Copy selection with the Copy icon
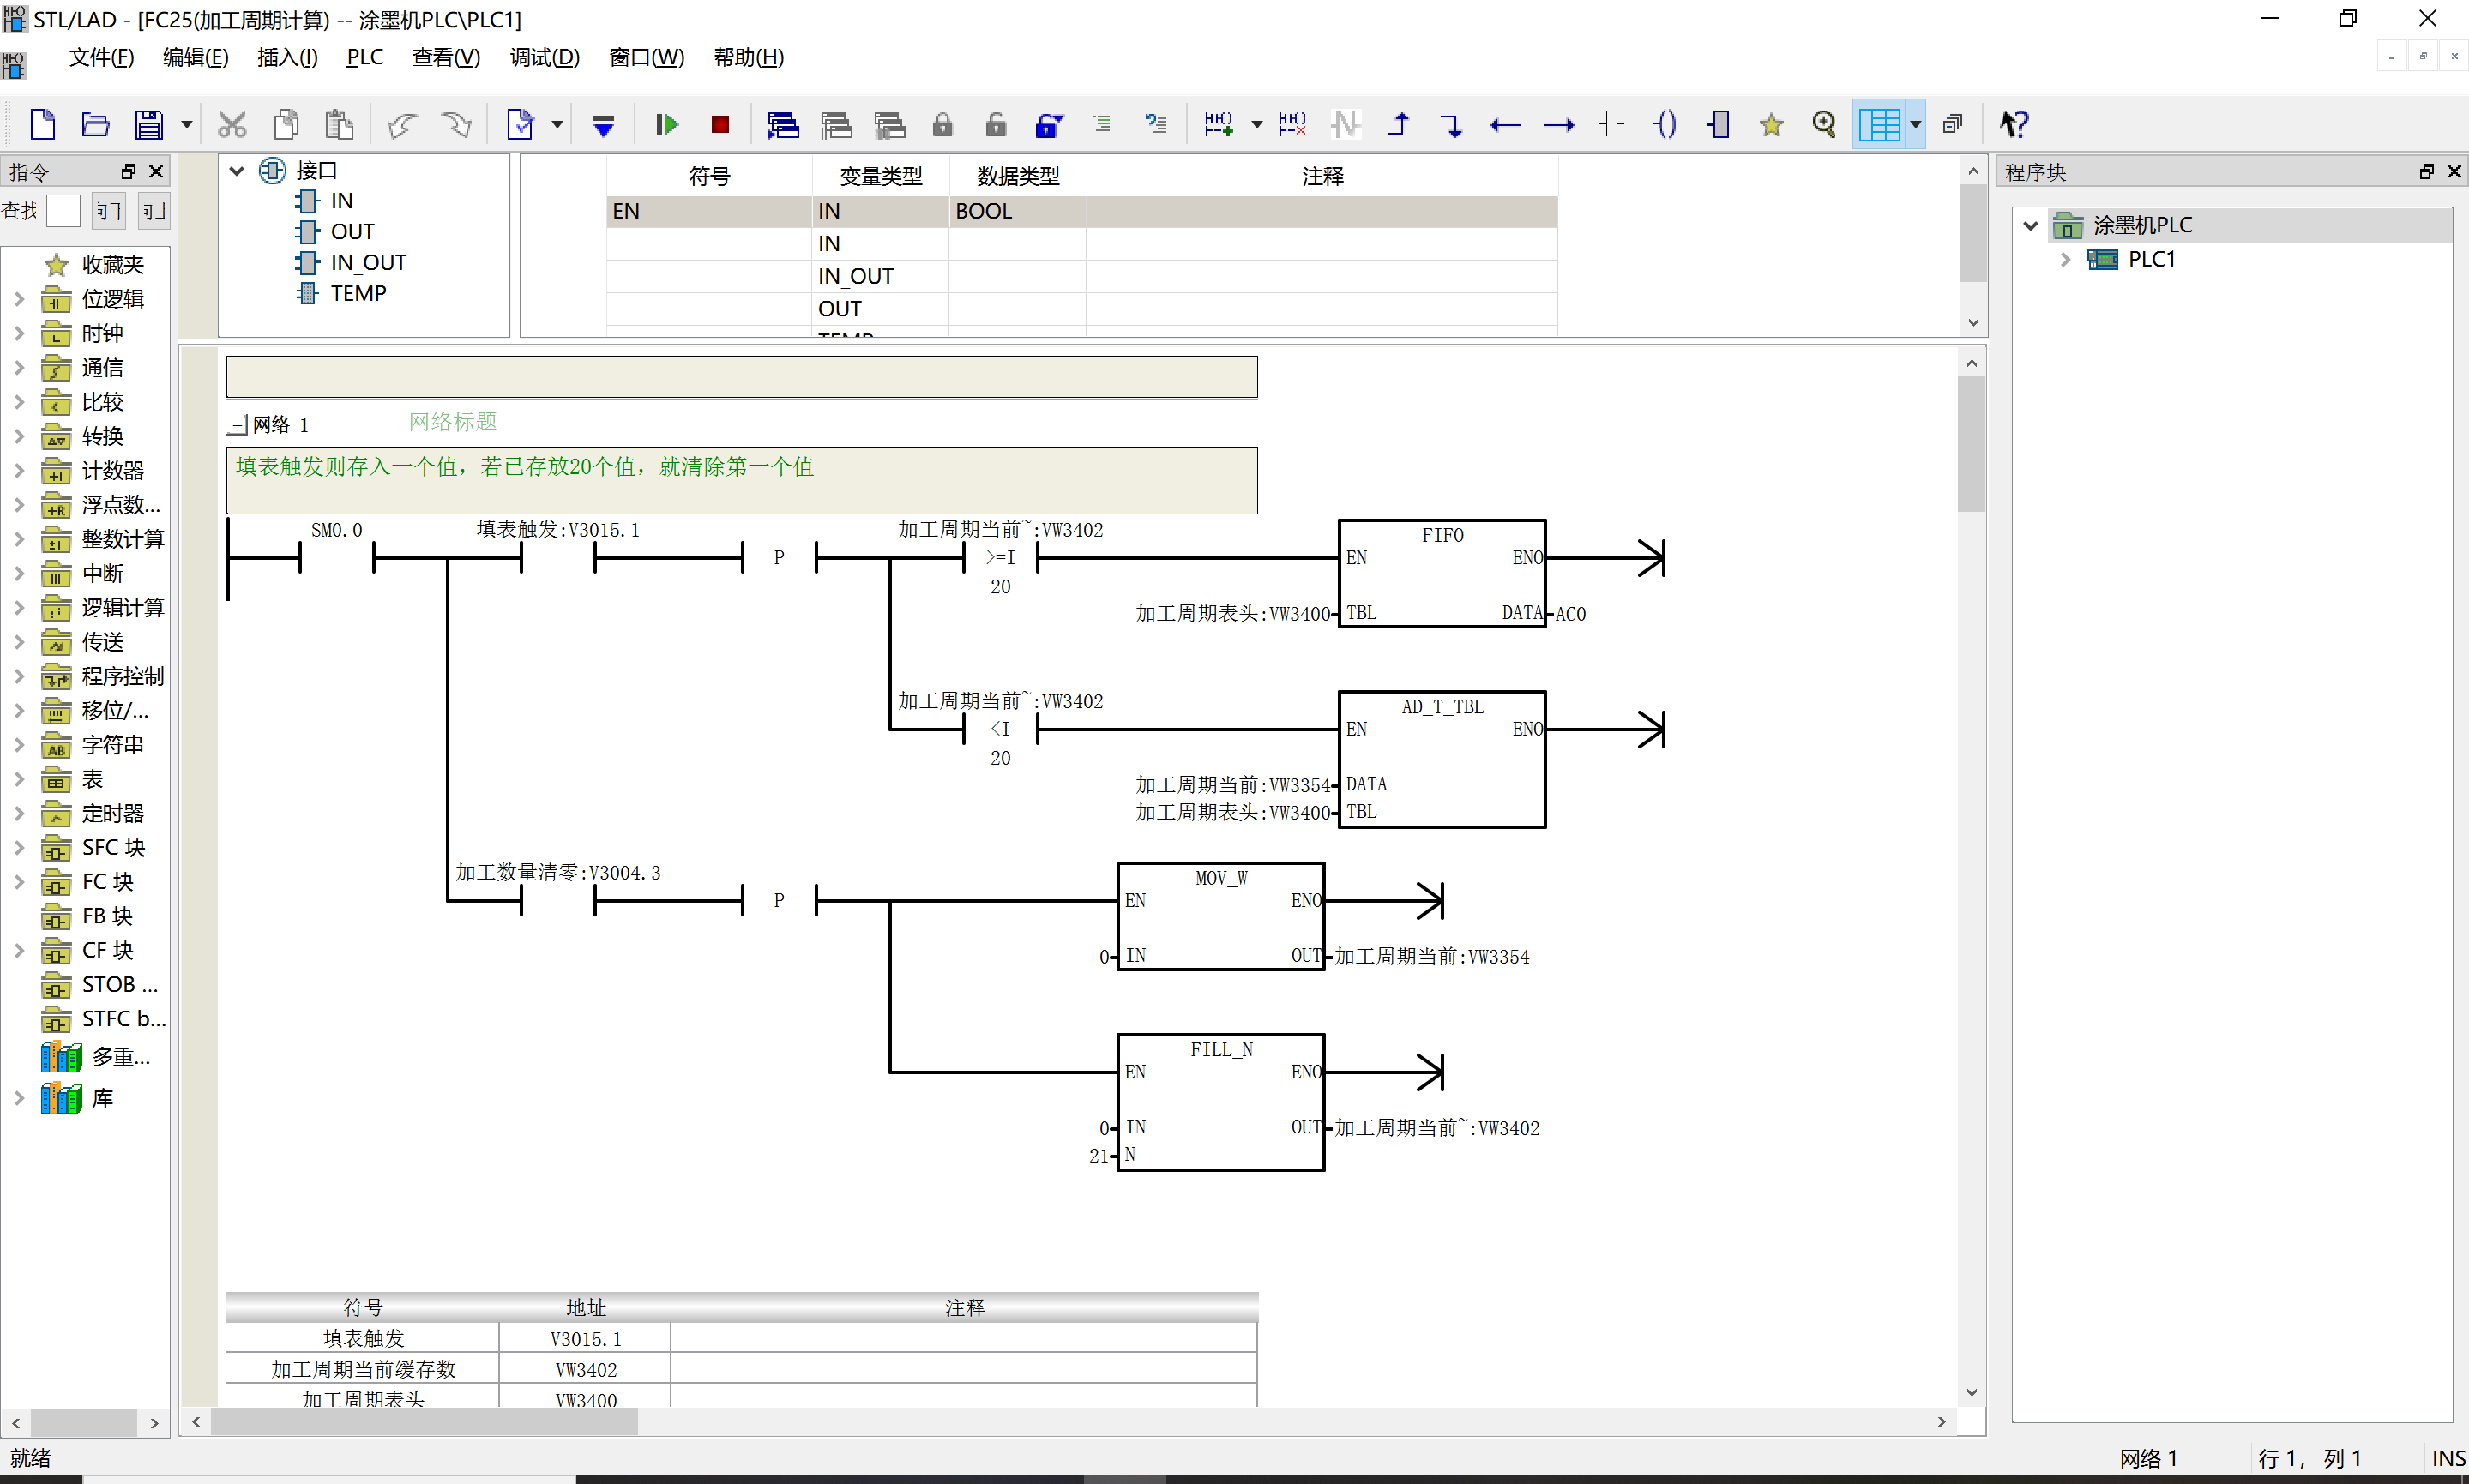Image resolution: width=2469 pixels, height=1484 pixels. click(286, 125)
